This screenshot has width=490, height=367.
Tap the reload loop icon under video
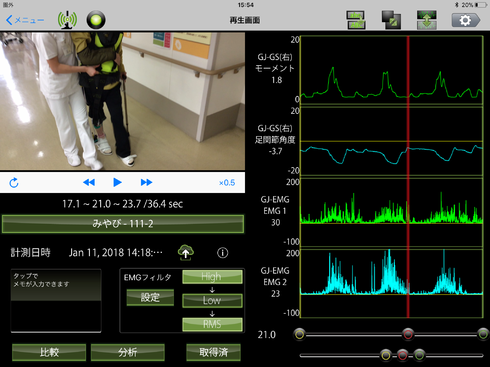[x=14, y=183]
